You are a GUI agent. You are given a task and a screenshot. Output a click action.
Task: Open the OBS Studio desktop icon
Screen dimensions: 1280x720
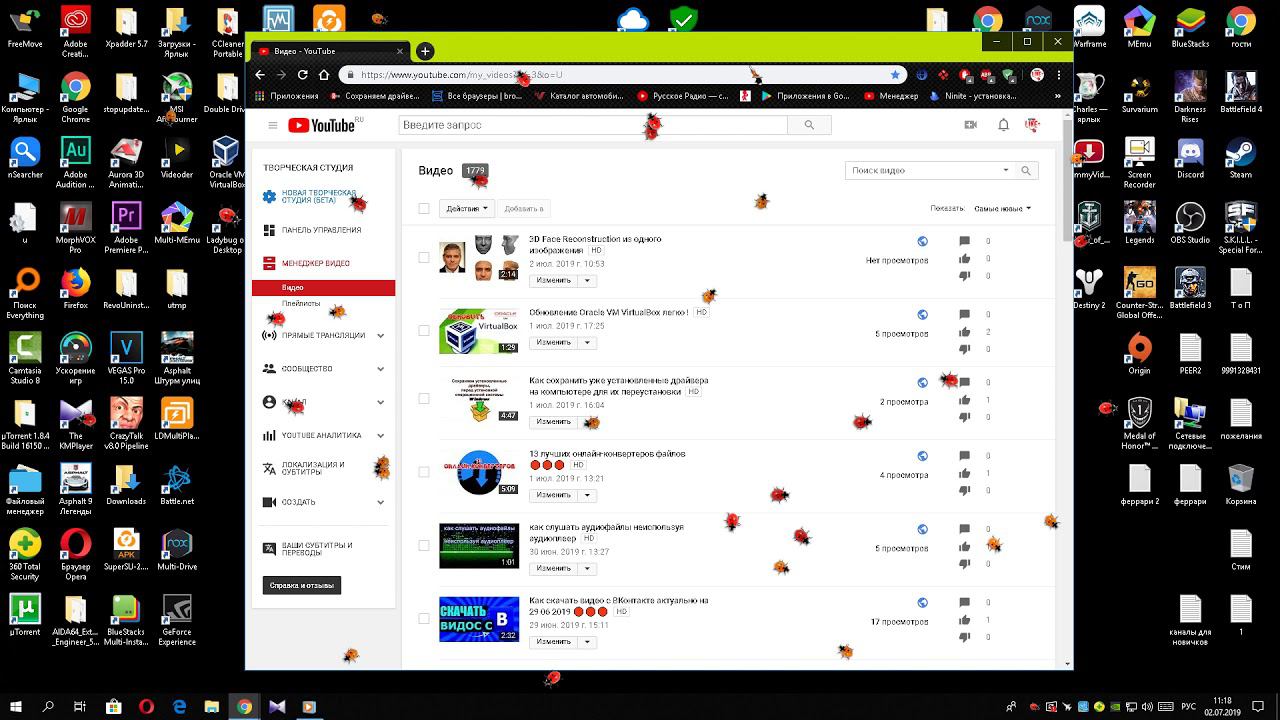1190,223
